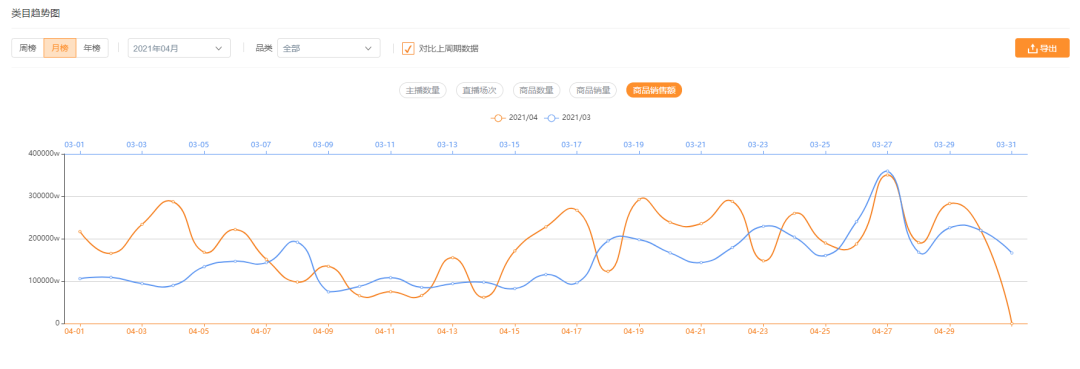Click the 04-09 bottom axis label

pos(323,331)
